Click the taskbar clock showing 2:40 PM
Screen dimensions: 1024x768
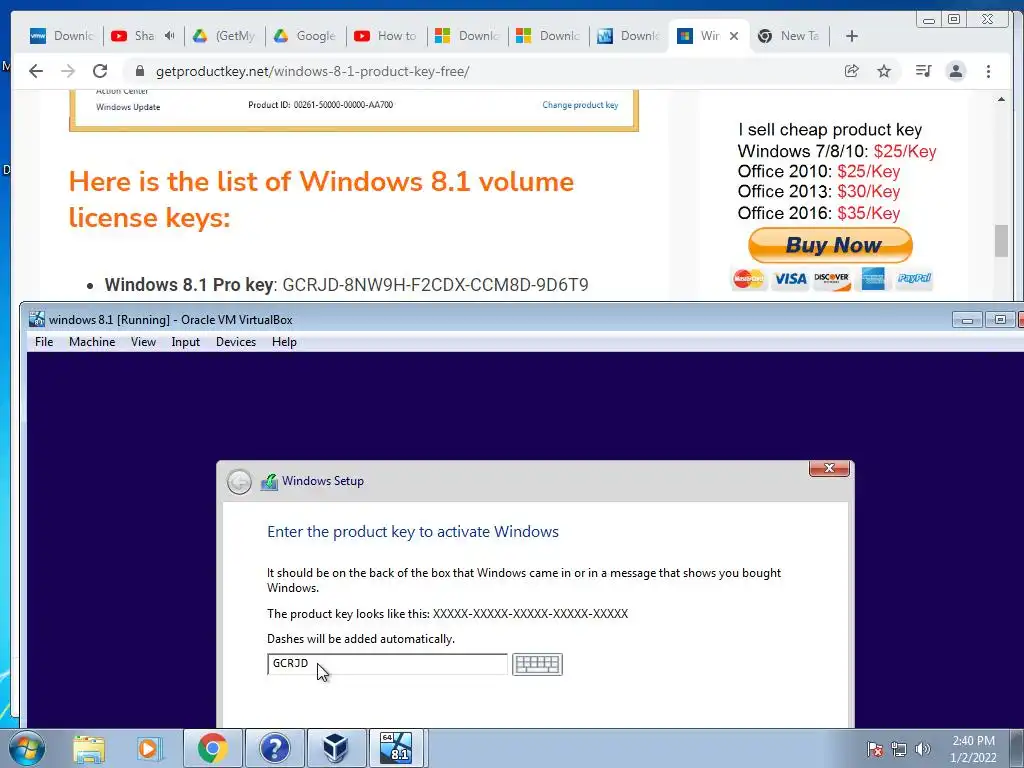[973, 749]
